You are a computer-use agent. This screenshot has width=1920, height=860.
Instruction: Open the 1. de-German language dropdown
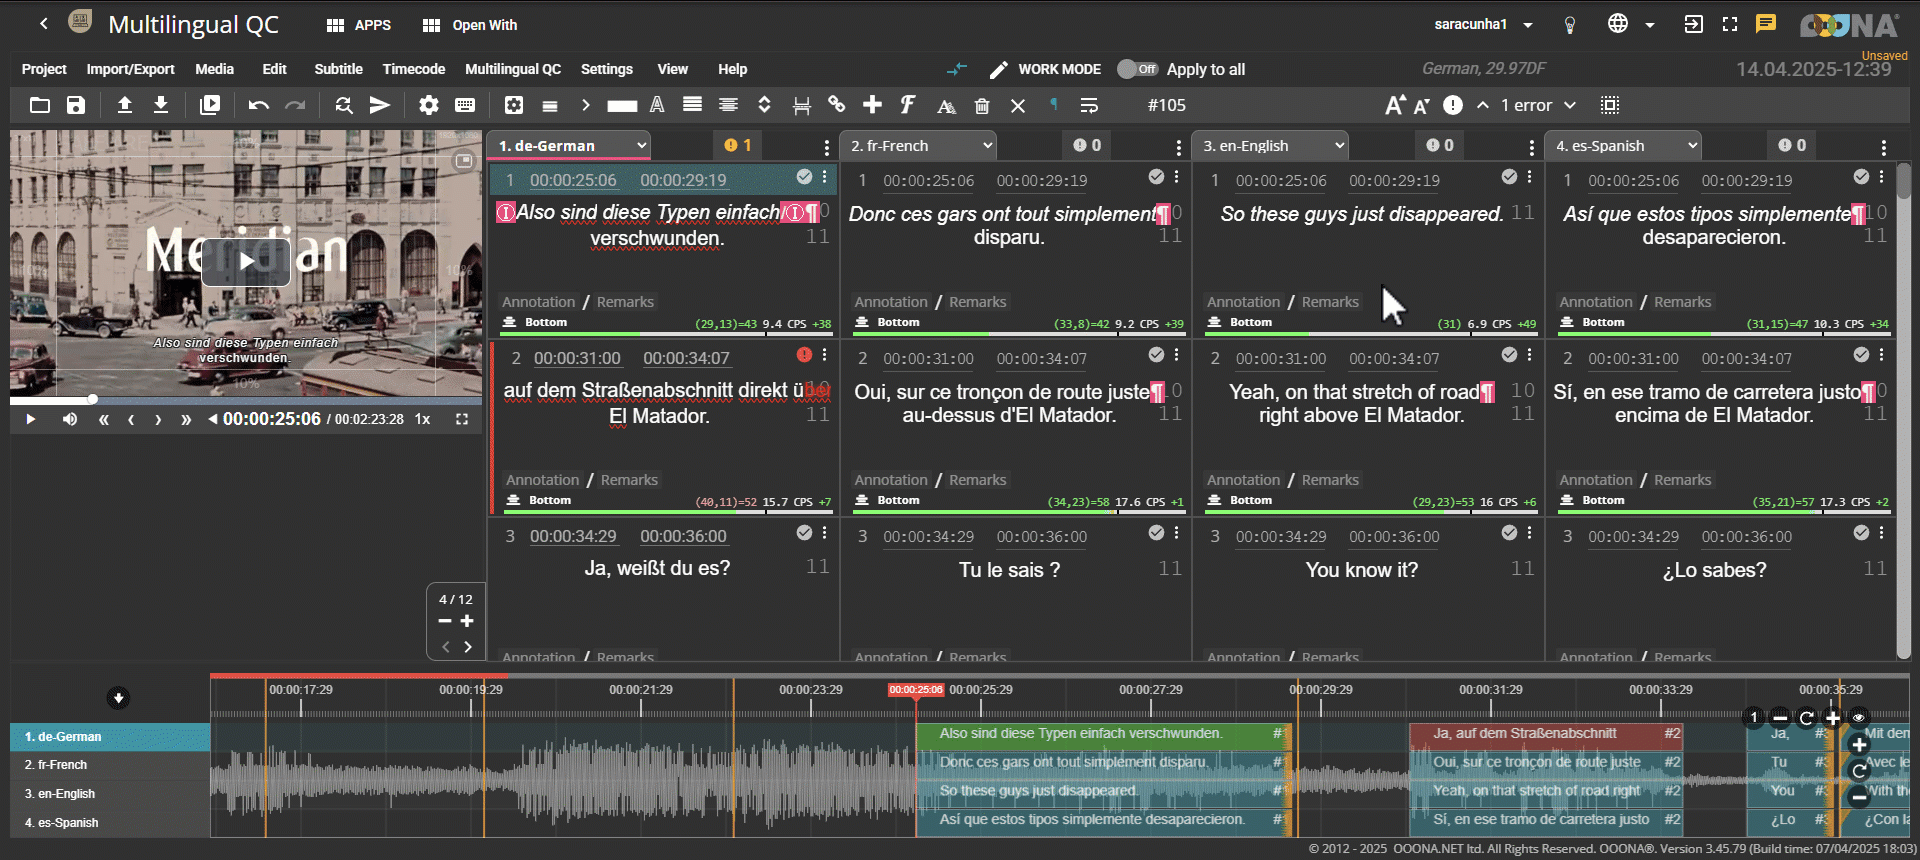pos(572,146)
